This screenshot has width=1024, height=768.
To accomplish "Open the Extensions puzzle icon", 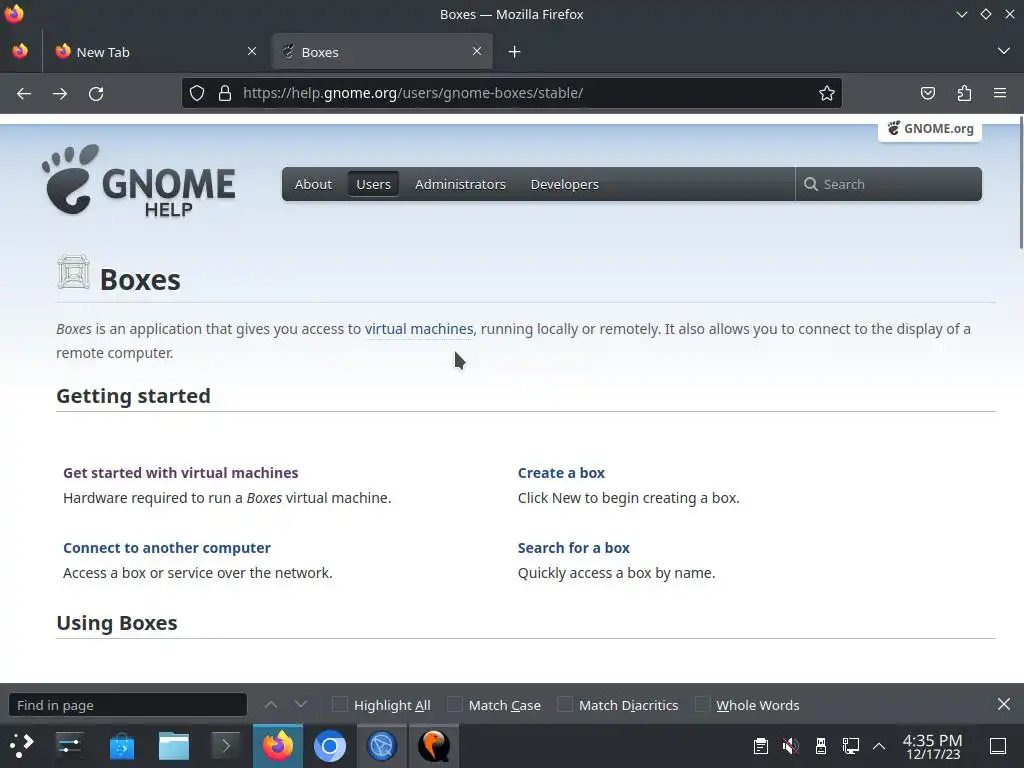I will coord(964,93).
